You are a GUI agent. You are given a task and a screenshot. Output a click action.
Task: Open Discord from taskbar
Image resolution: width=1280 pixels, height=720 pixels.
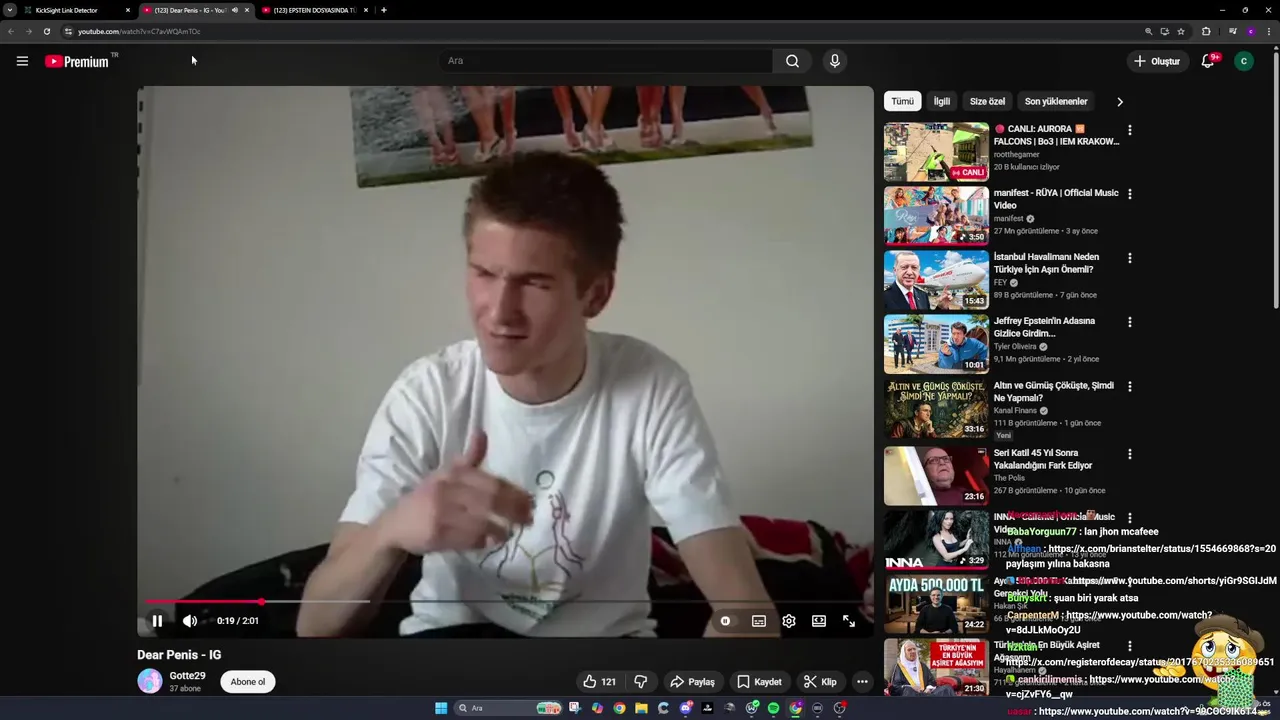(685, 708)
